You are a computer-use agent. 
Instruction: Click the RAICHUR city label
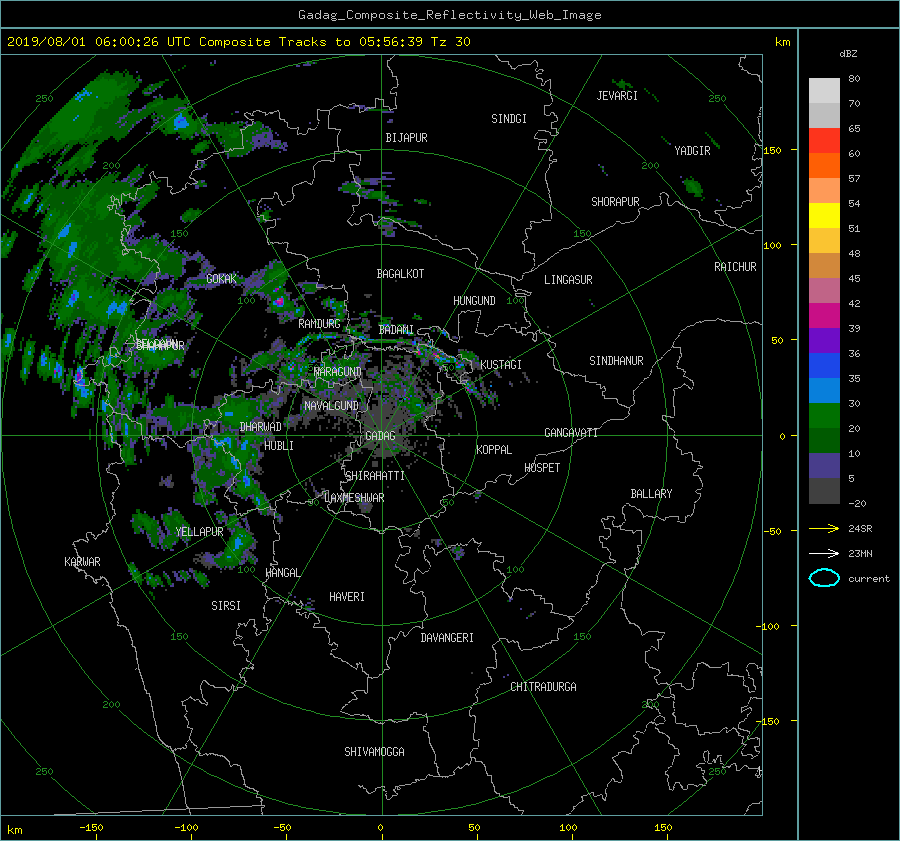tap(735, 267)
